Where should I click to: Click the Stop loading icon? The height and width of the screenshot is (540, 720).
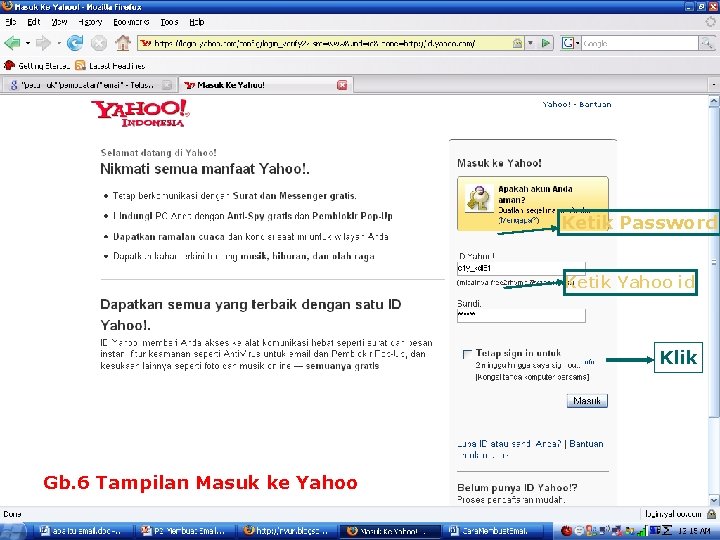[x=98, y=43]
